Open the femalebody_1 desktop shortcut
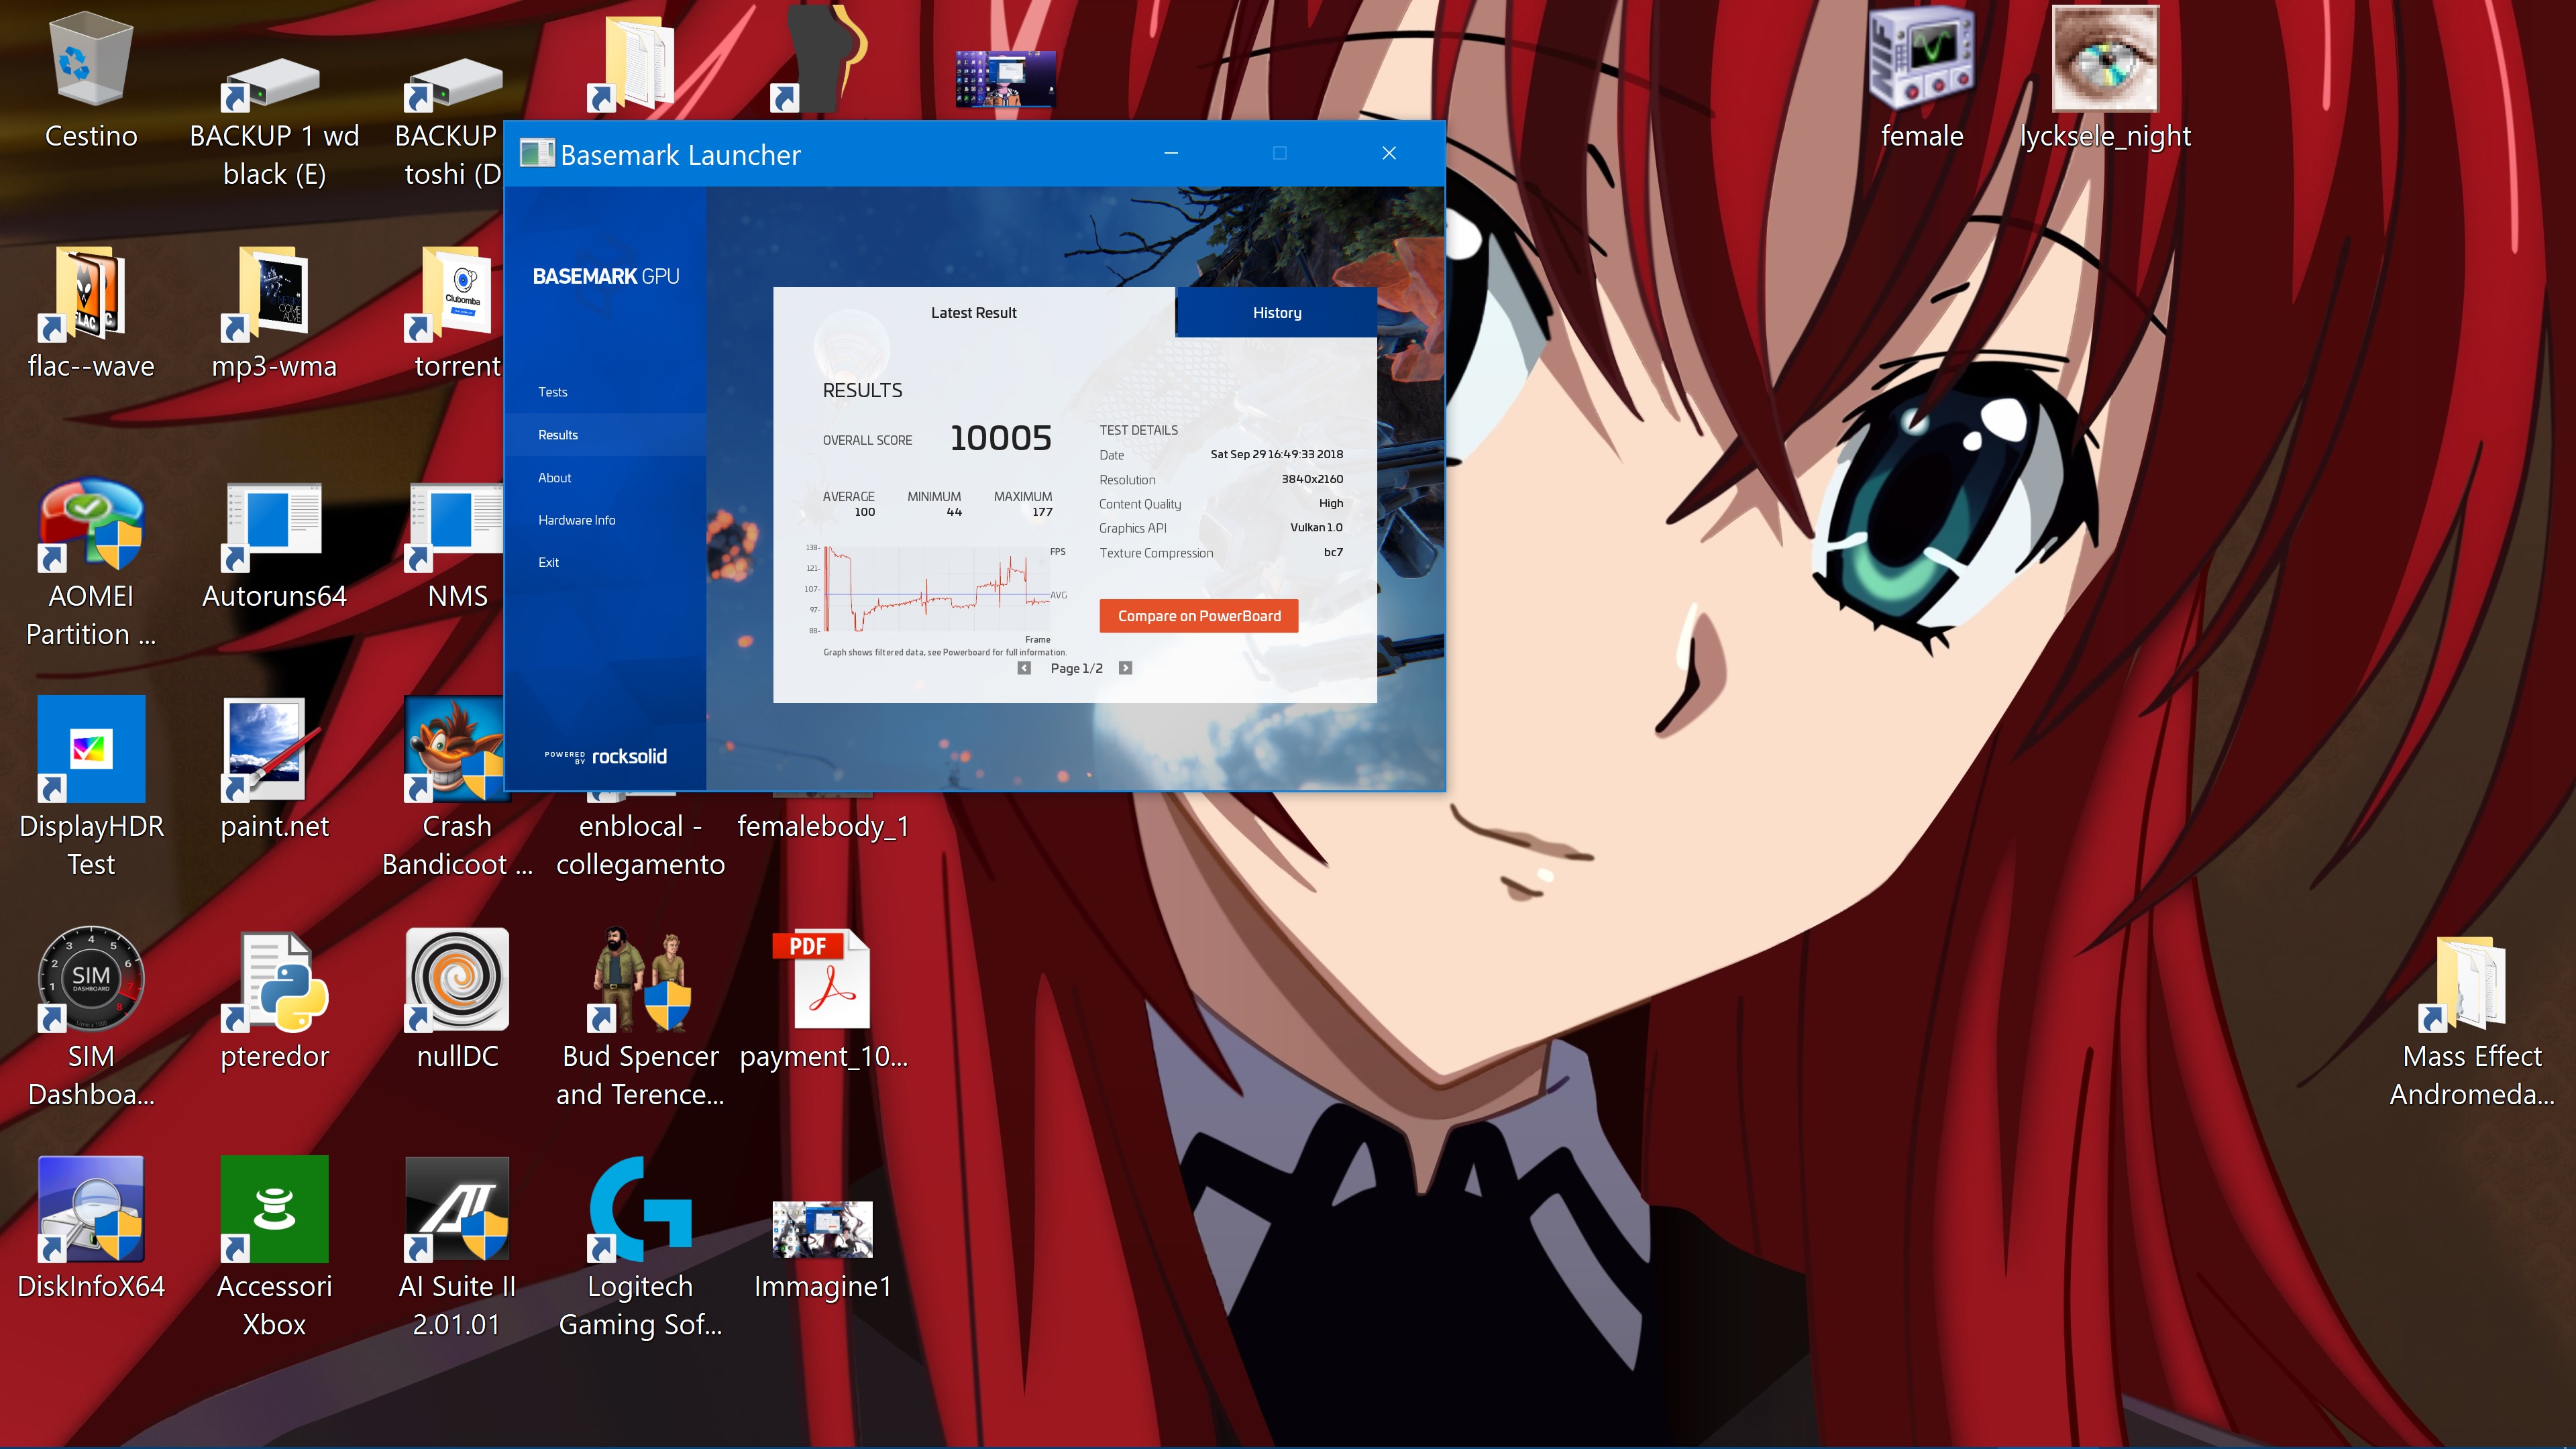2576x1449 pixels. point(822,826)
